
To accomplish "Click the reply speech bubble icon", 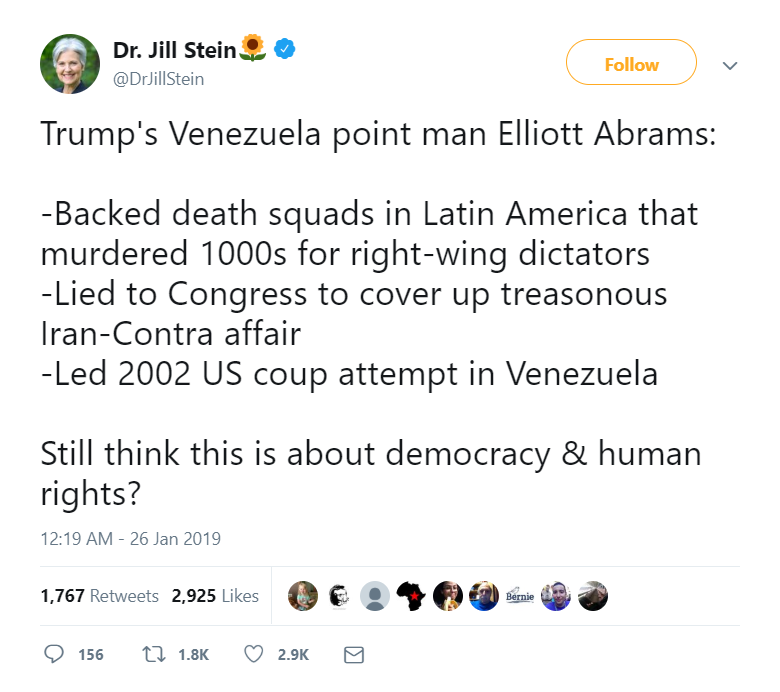I will coord(54,654).
